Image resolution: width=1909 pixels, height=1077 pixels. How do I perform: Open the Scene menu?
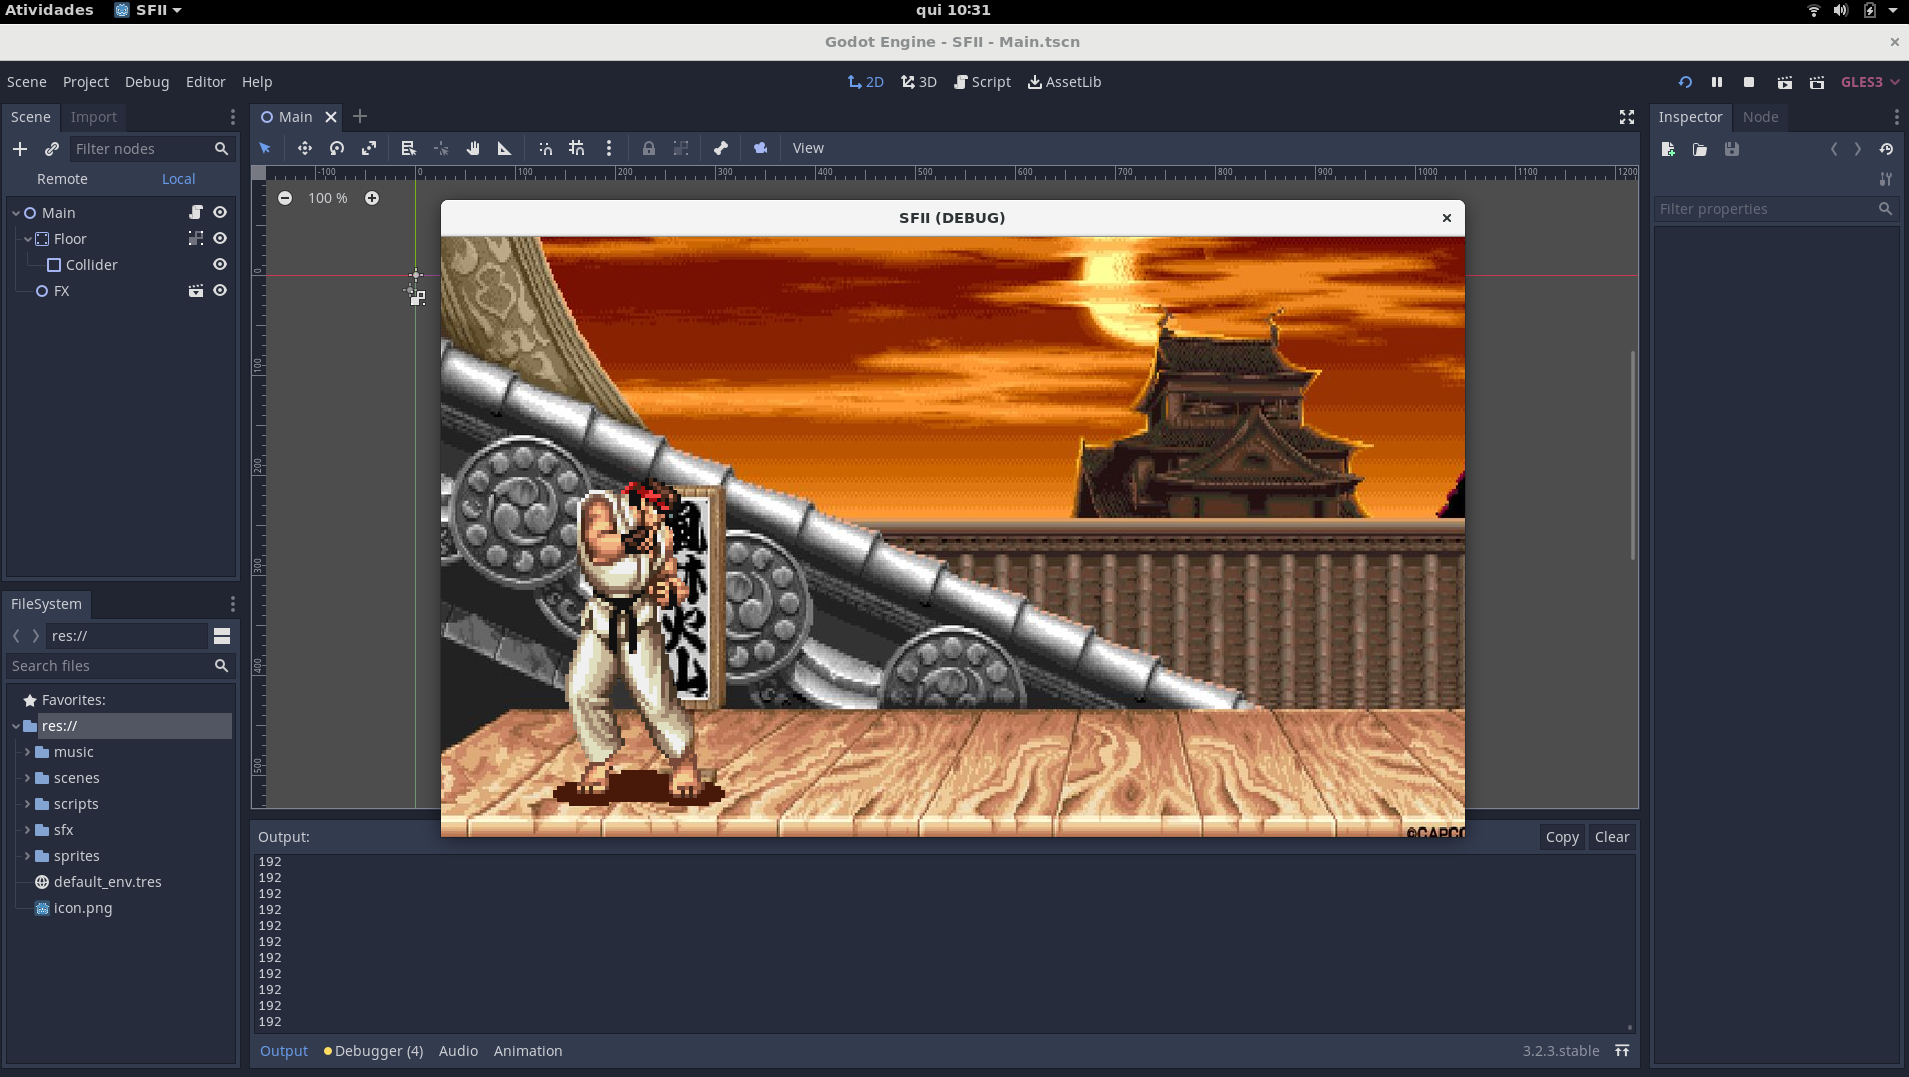click(x=27, y=82)
